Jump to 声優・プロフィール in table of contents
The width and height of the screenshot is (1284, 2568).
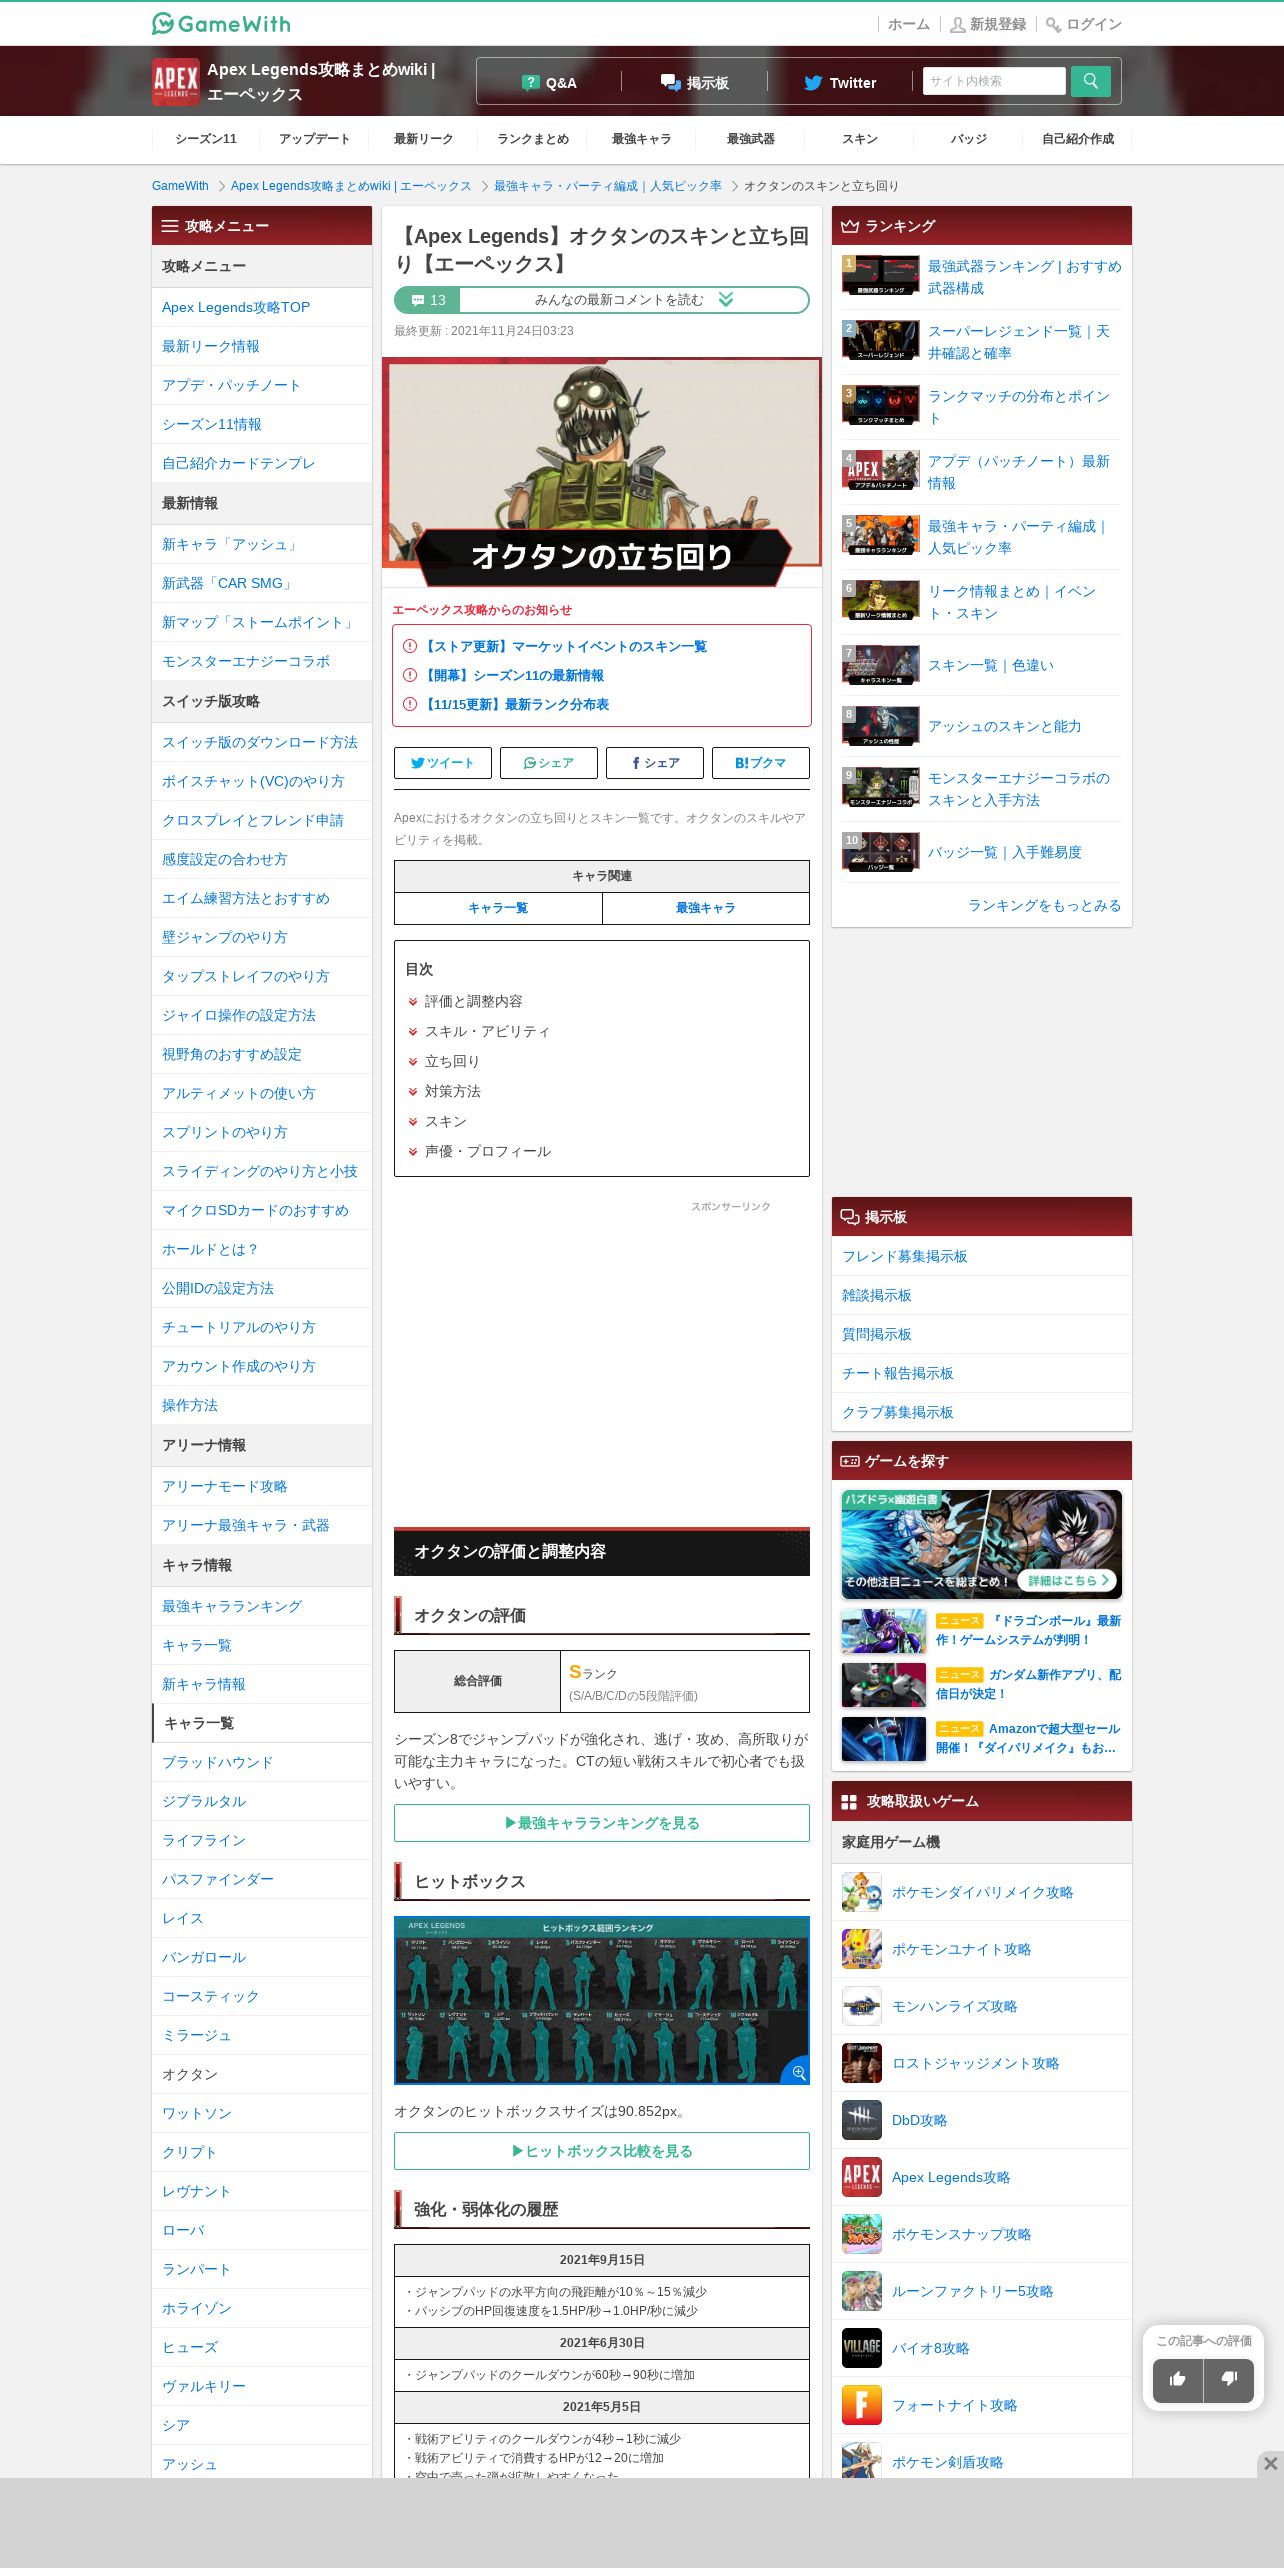[x=488, y=1151]
